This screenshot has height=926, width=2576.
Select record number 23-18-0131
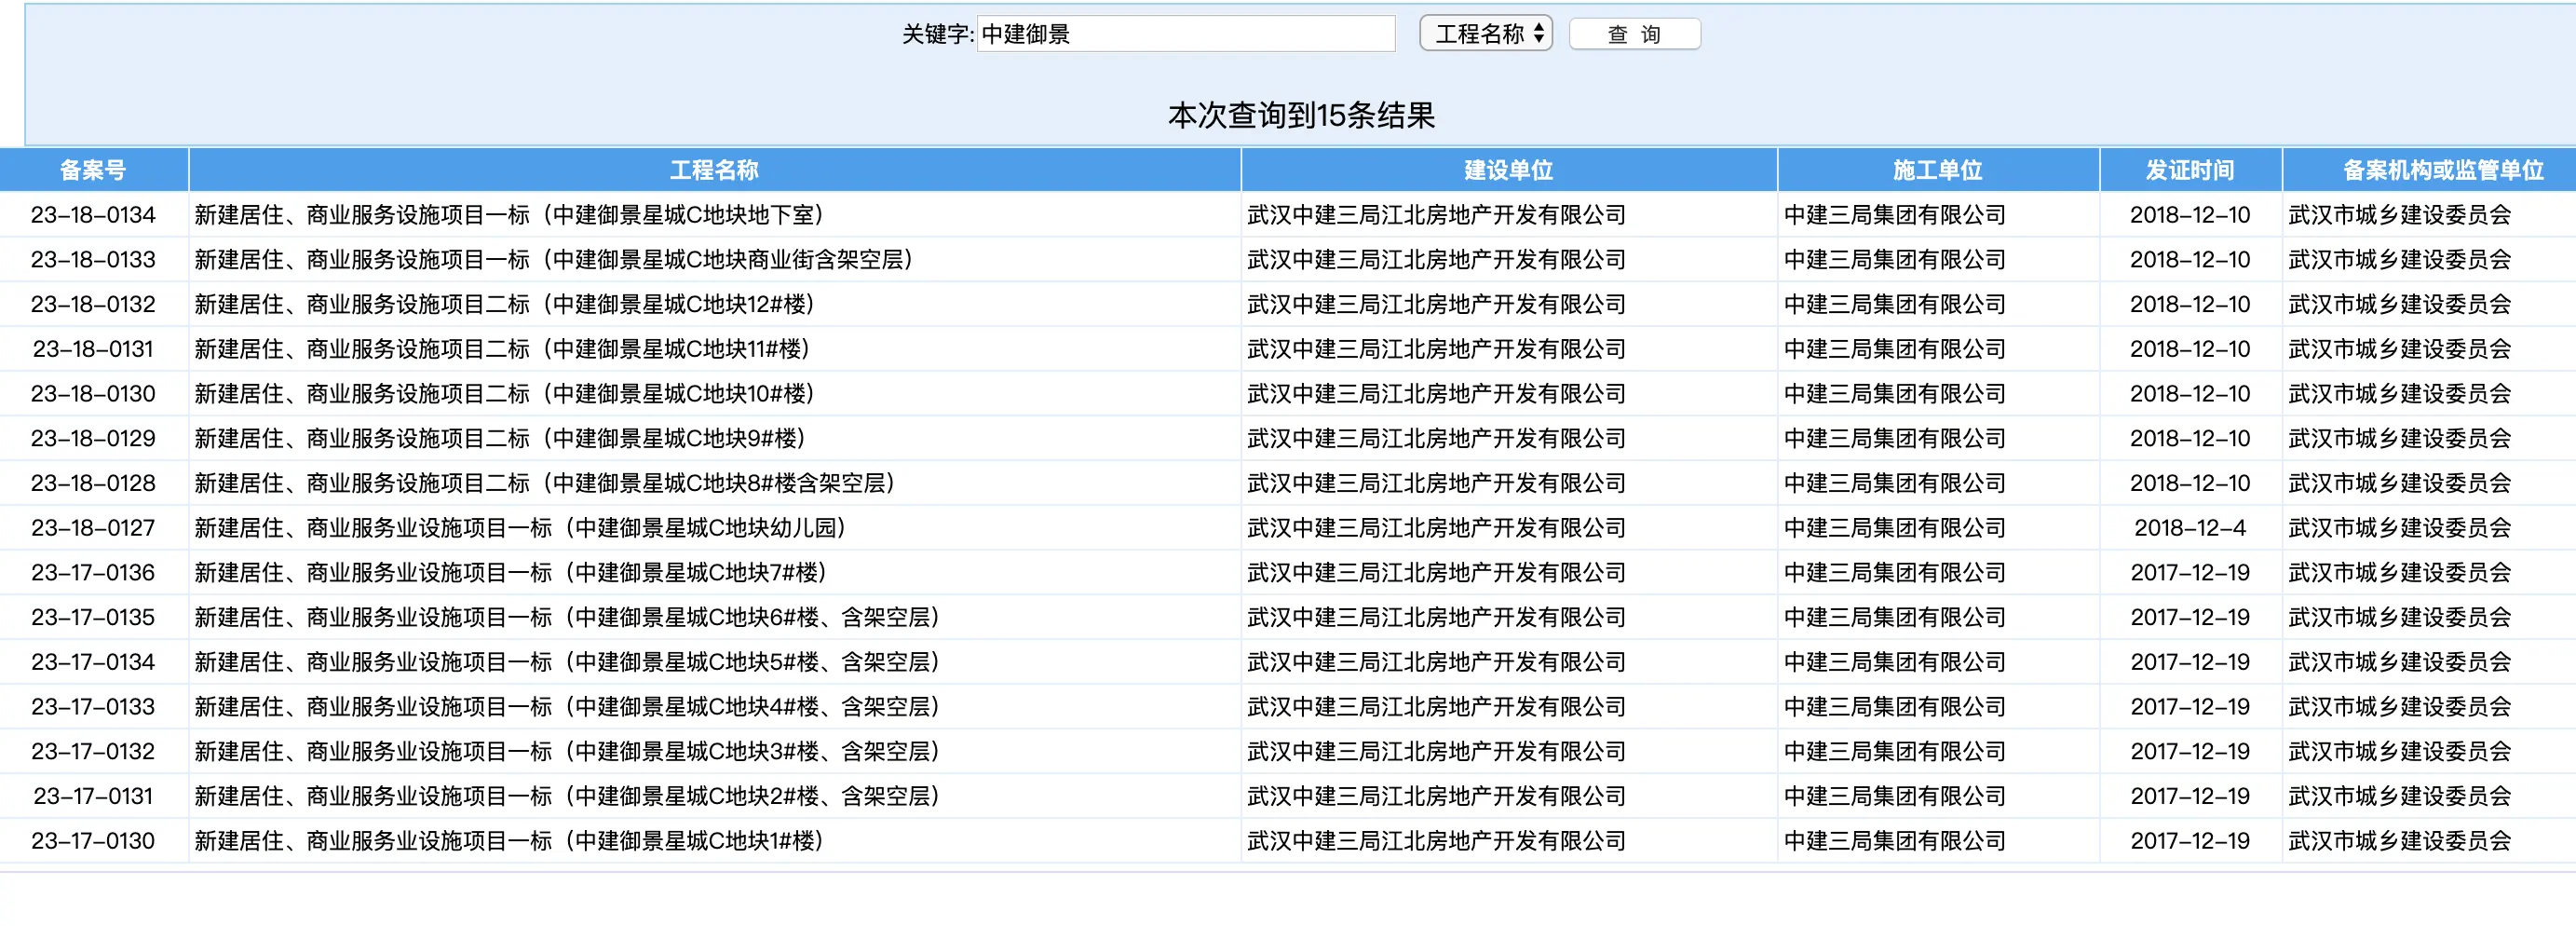[93, 349]
